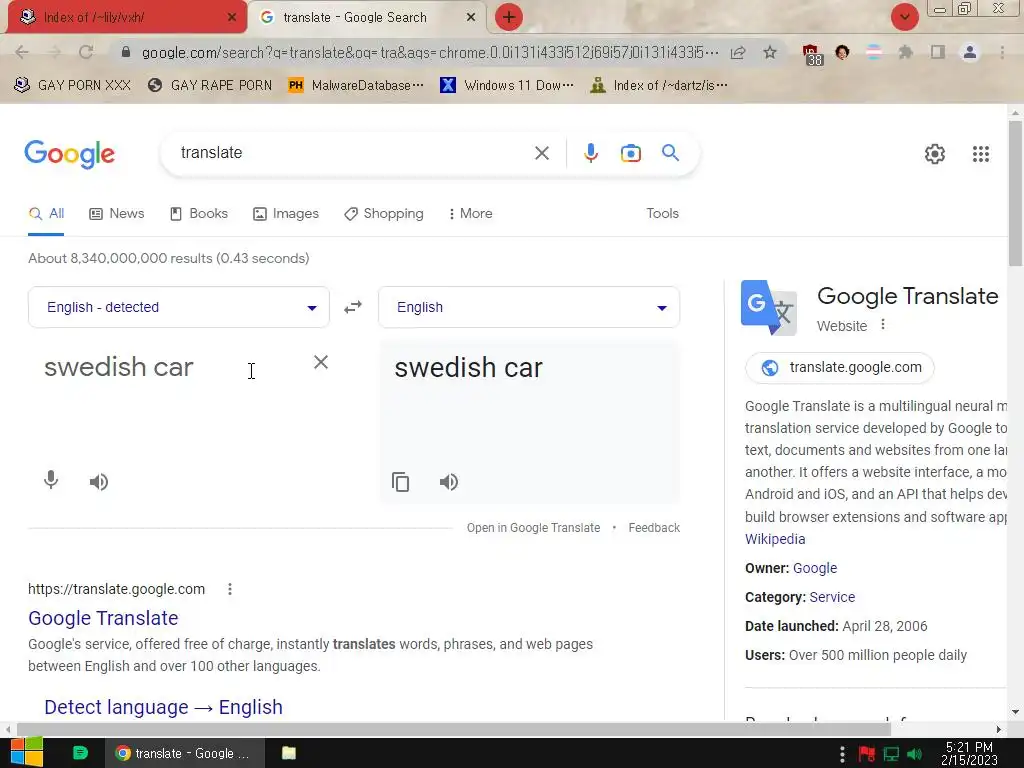Listen to the source text audio

pos(99,482)
